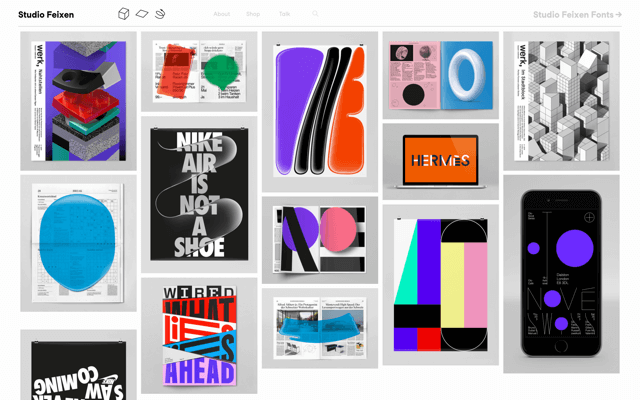Open the newspaper spread with blue brushstroke
This screenshot has width=640, height=400.
pos(320,328)
